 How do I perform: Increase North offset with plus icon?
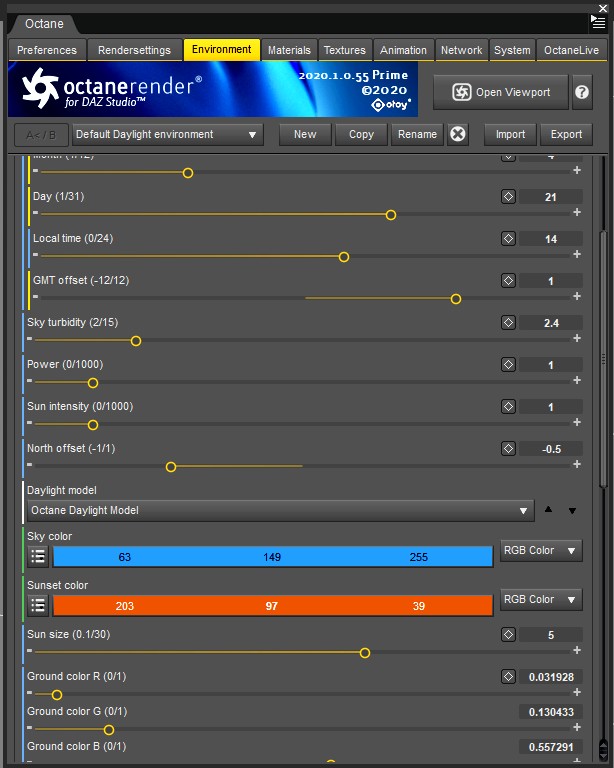(x=577, y=464)
